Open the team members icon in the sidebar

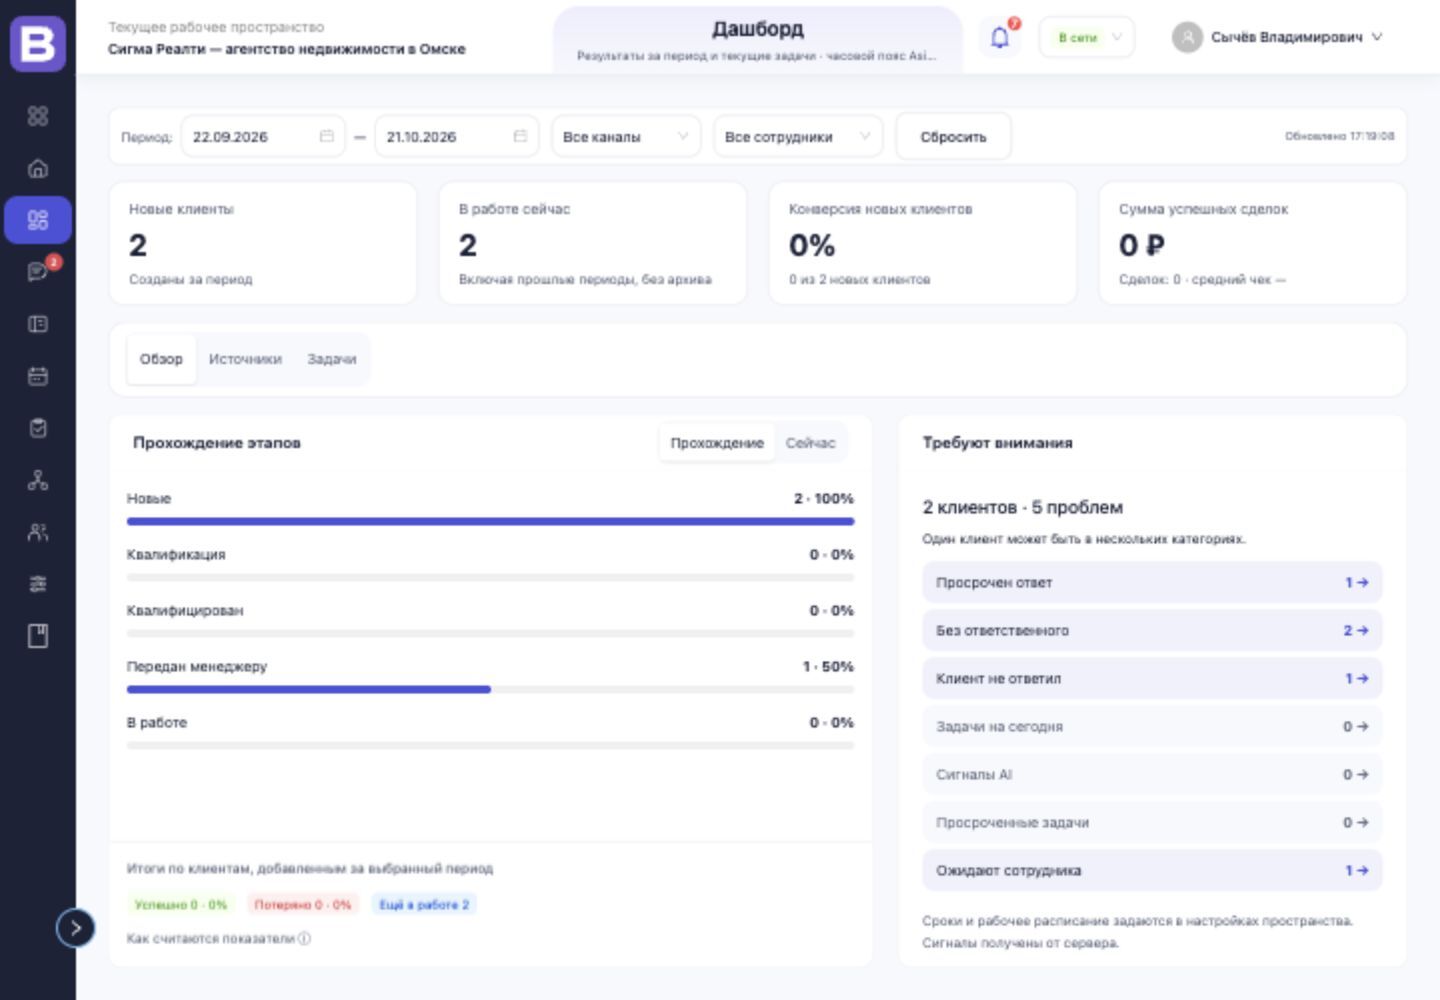click(38, 532)
